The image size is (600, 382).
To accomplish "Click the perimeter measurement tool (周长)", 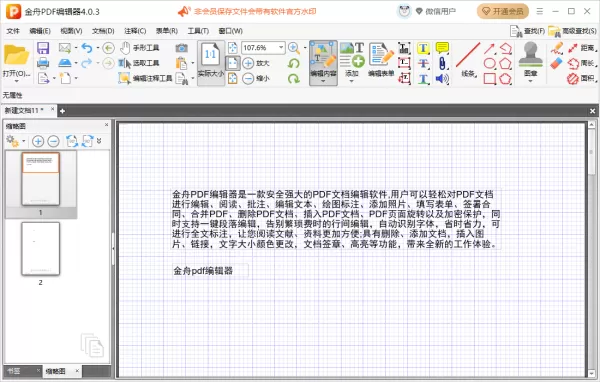I will (582, 63).
